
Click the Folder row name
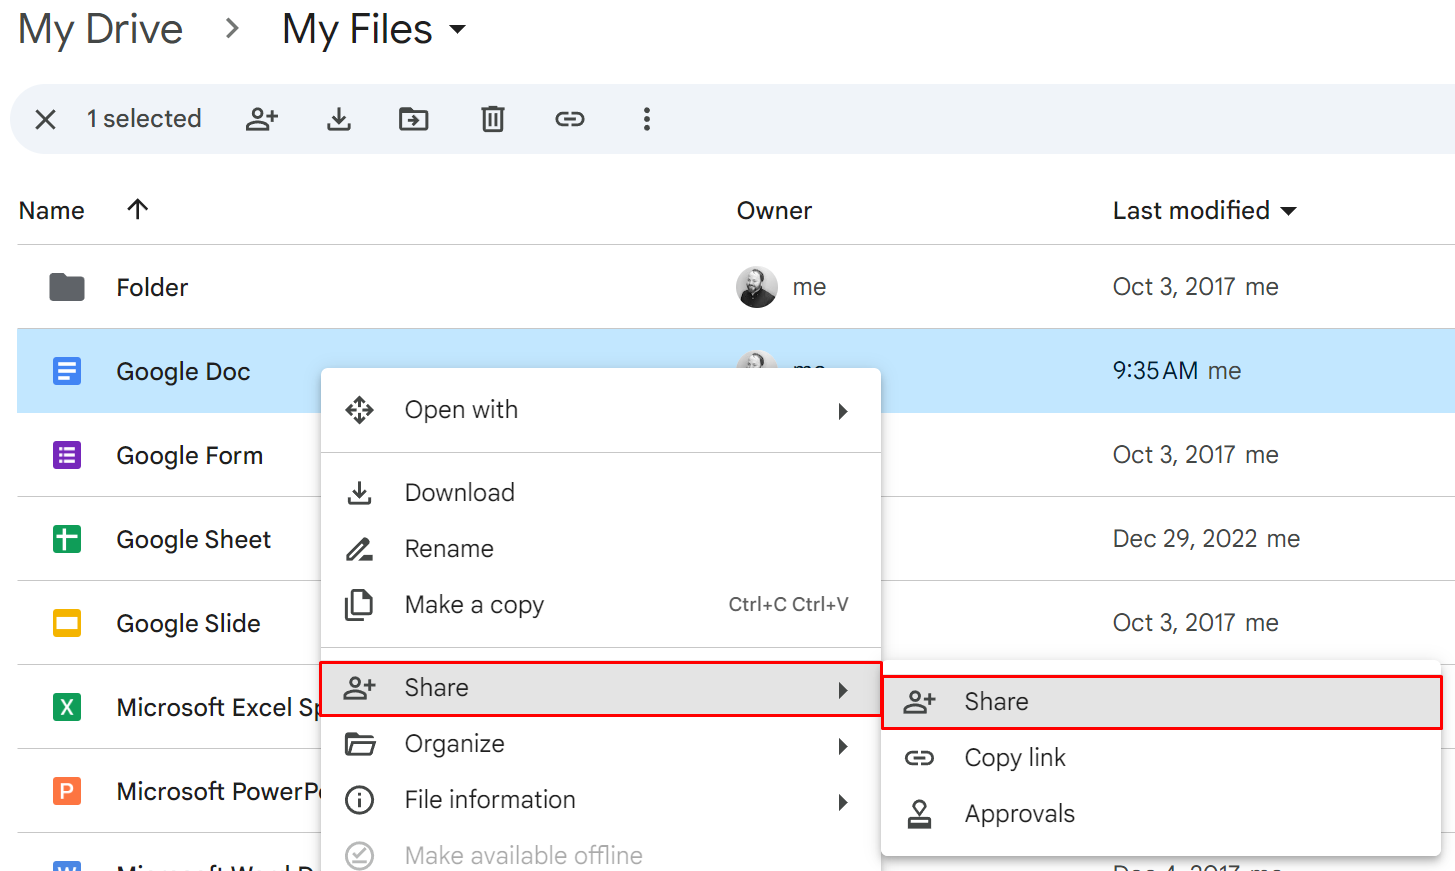pyautogui.click(x=152, y=288)
